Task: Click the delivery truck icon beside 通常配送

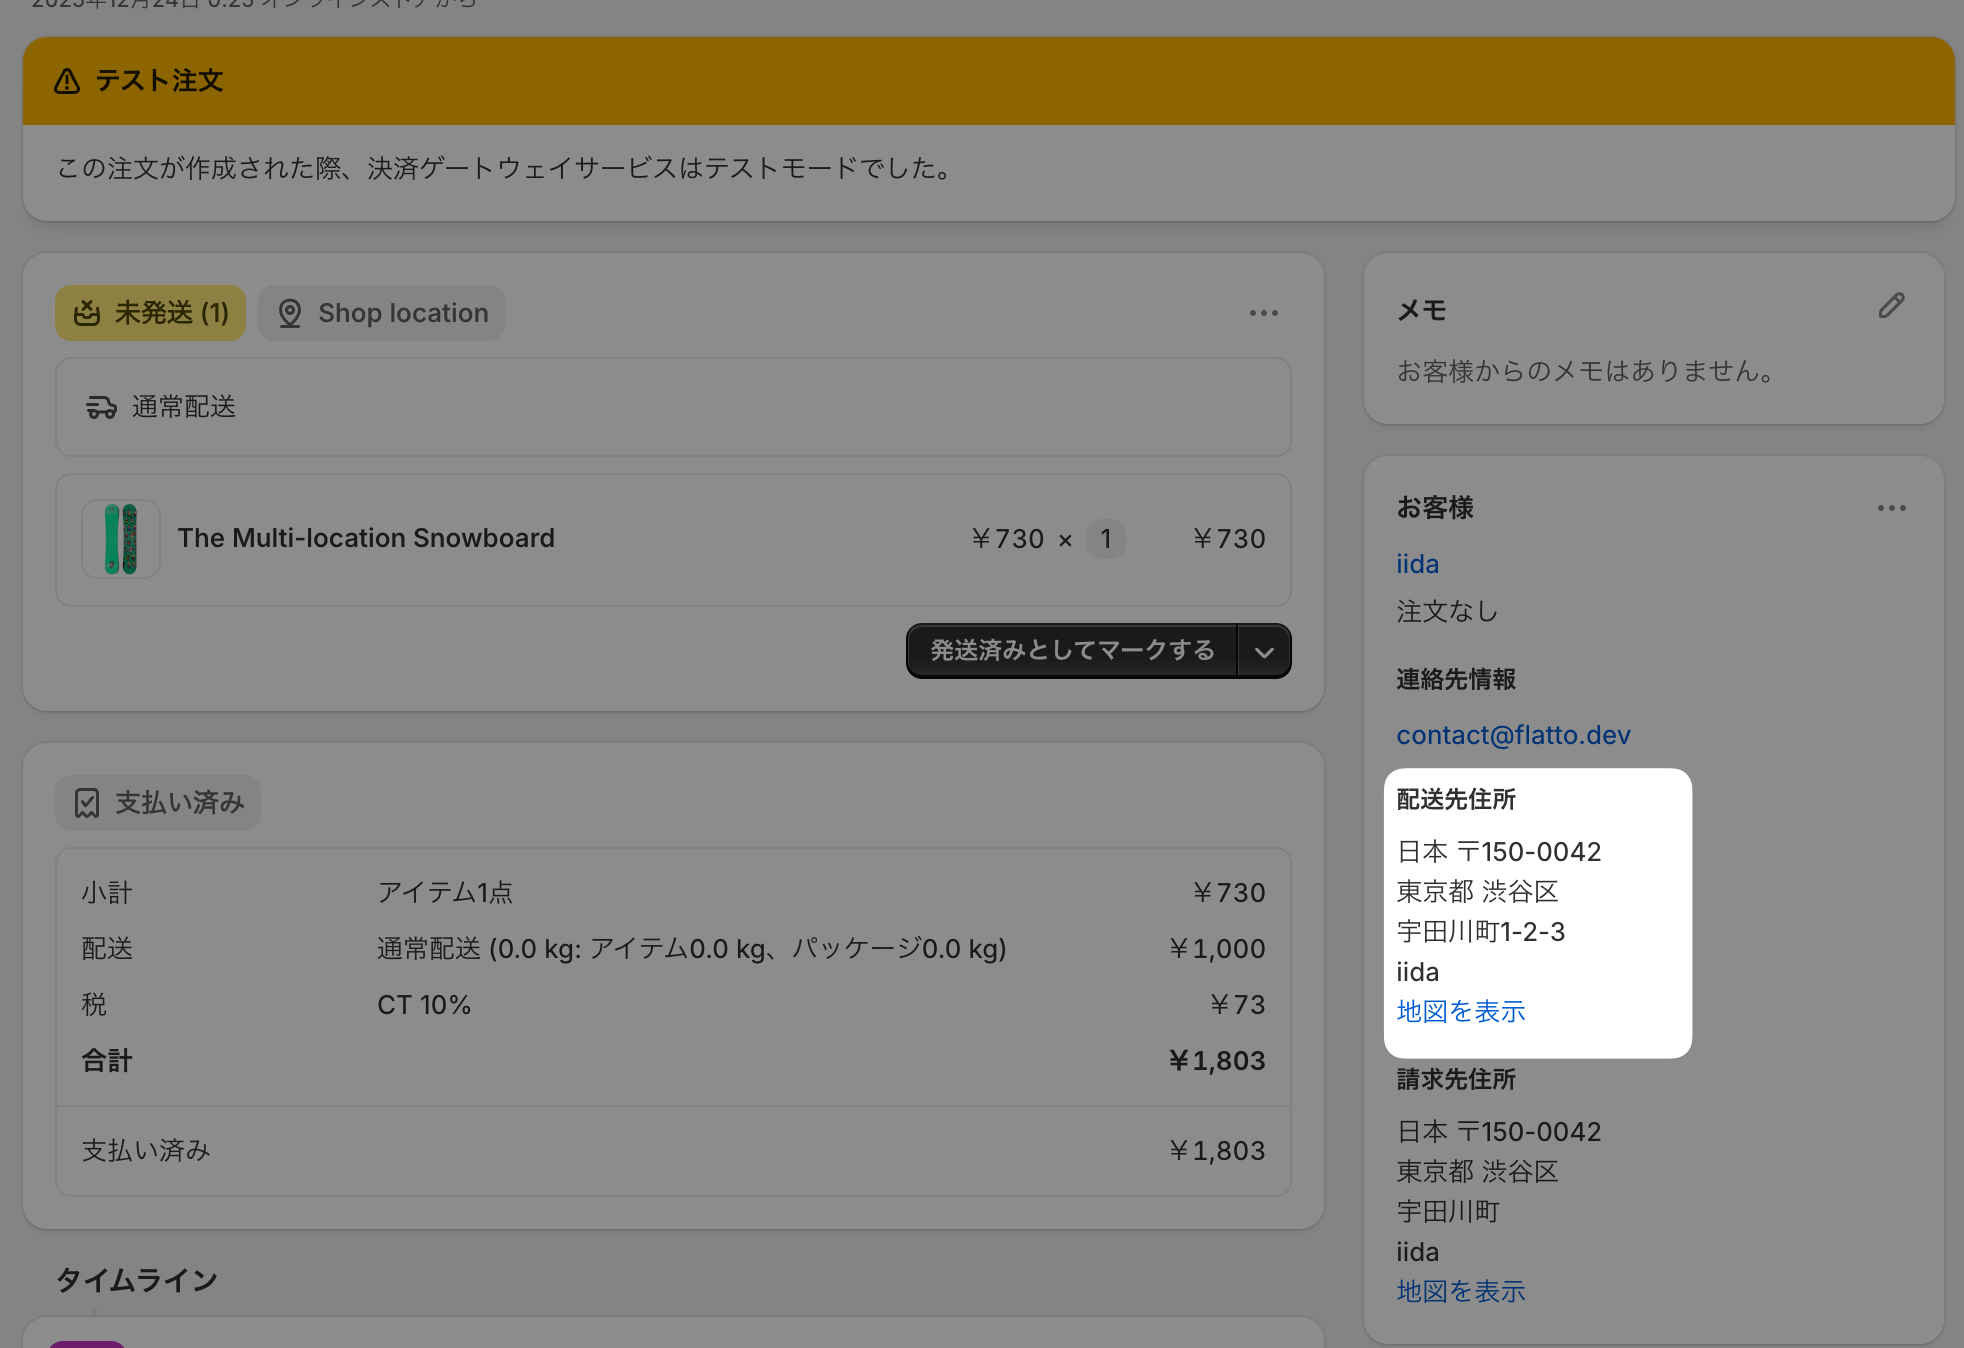Action: pyautogui.click(x=101, y=407)
